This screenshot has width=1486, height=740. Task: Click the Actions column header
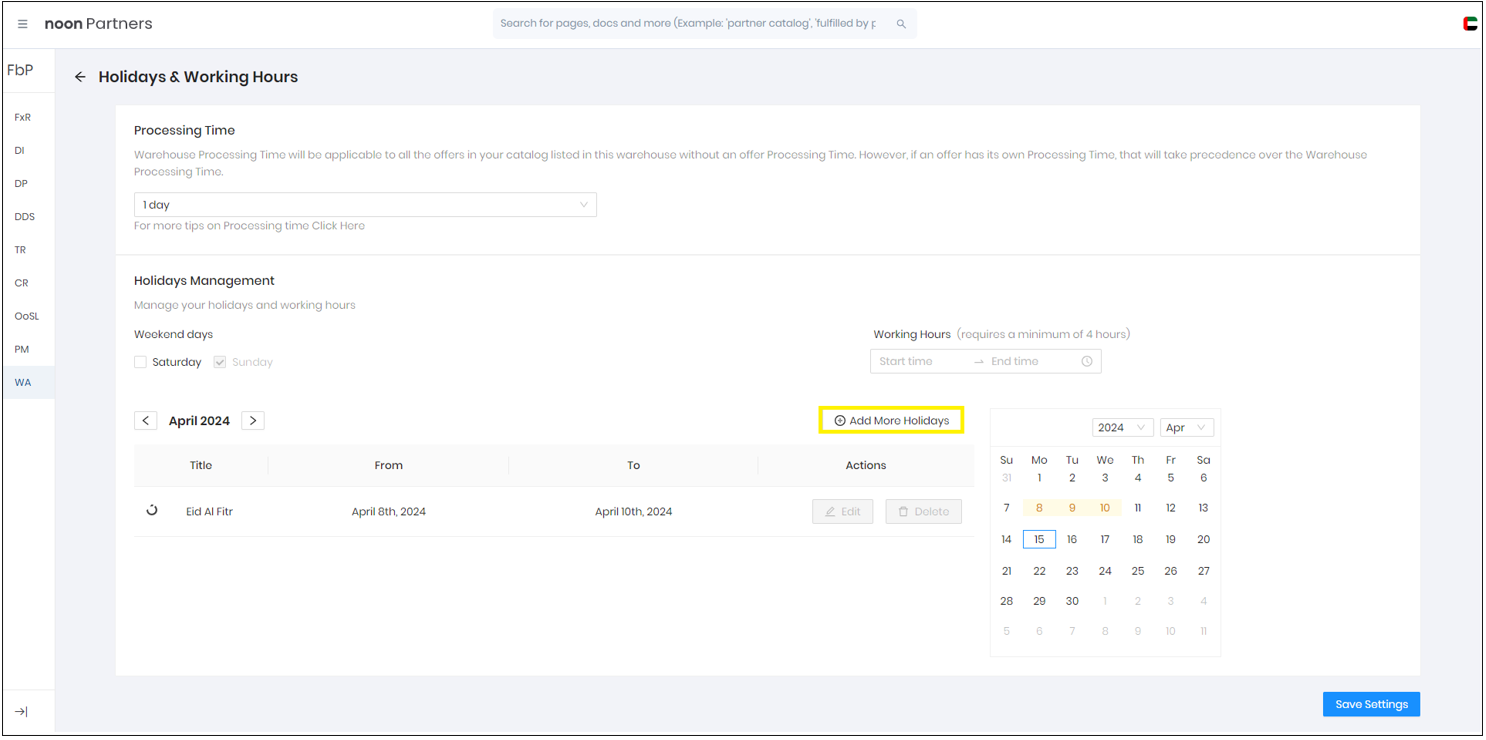click(866, 465)
